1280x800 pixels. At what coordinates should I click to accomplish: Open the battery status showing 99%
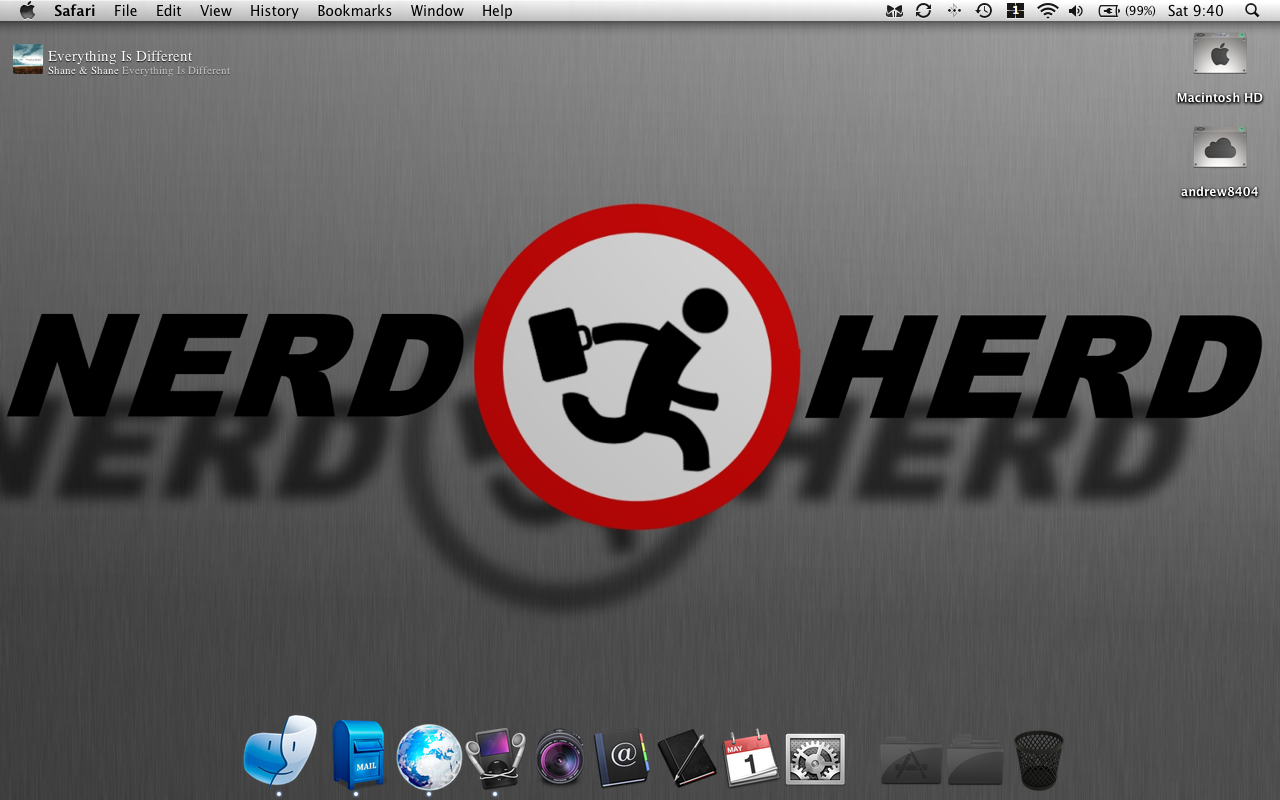(x=1127, y=11)
